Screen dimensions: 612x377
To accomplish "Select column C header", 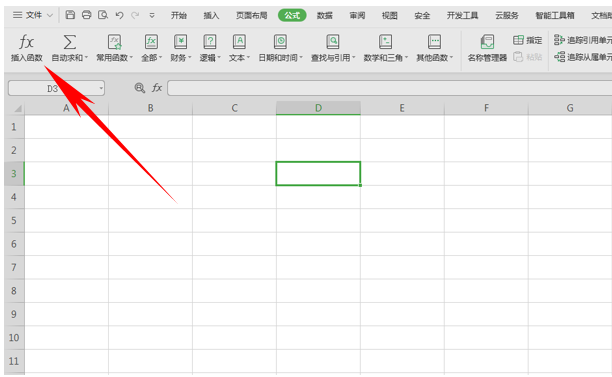I will pyautogui.click(x=234, y=108).
